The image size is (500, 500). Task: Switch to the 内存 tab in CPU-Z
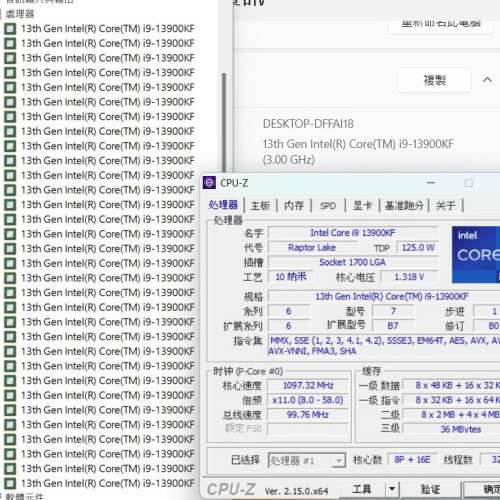[x=294, y=205]
